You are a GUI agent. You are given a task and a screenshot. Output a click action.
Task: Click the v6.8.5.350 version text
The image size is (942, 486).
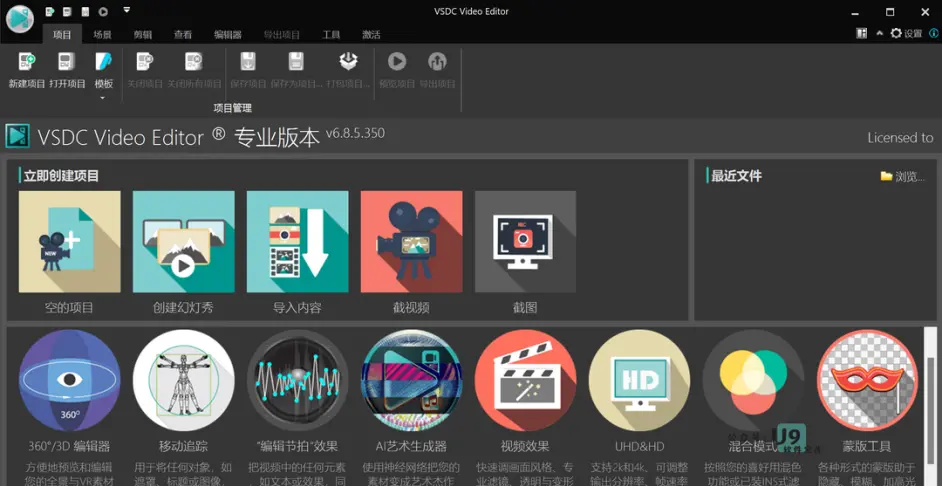(x=355, y=133)
